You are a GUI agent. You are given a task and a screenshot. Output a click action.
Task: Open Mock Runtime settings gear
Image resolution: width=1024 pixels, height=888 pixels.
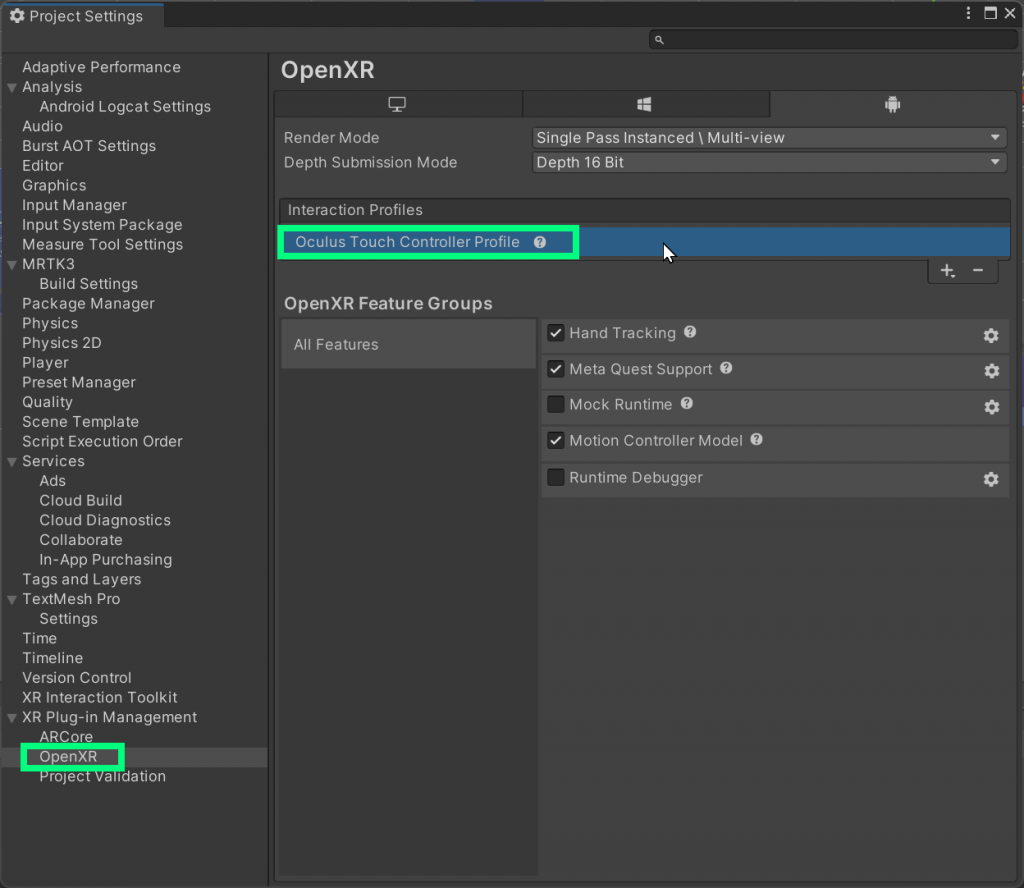point(991,407)
